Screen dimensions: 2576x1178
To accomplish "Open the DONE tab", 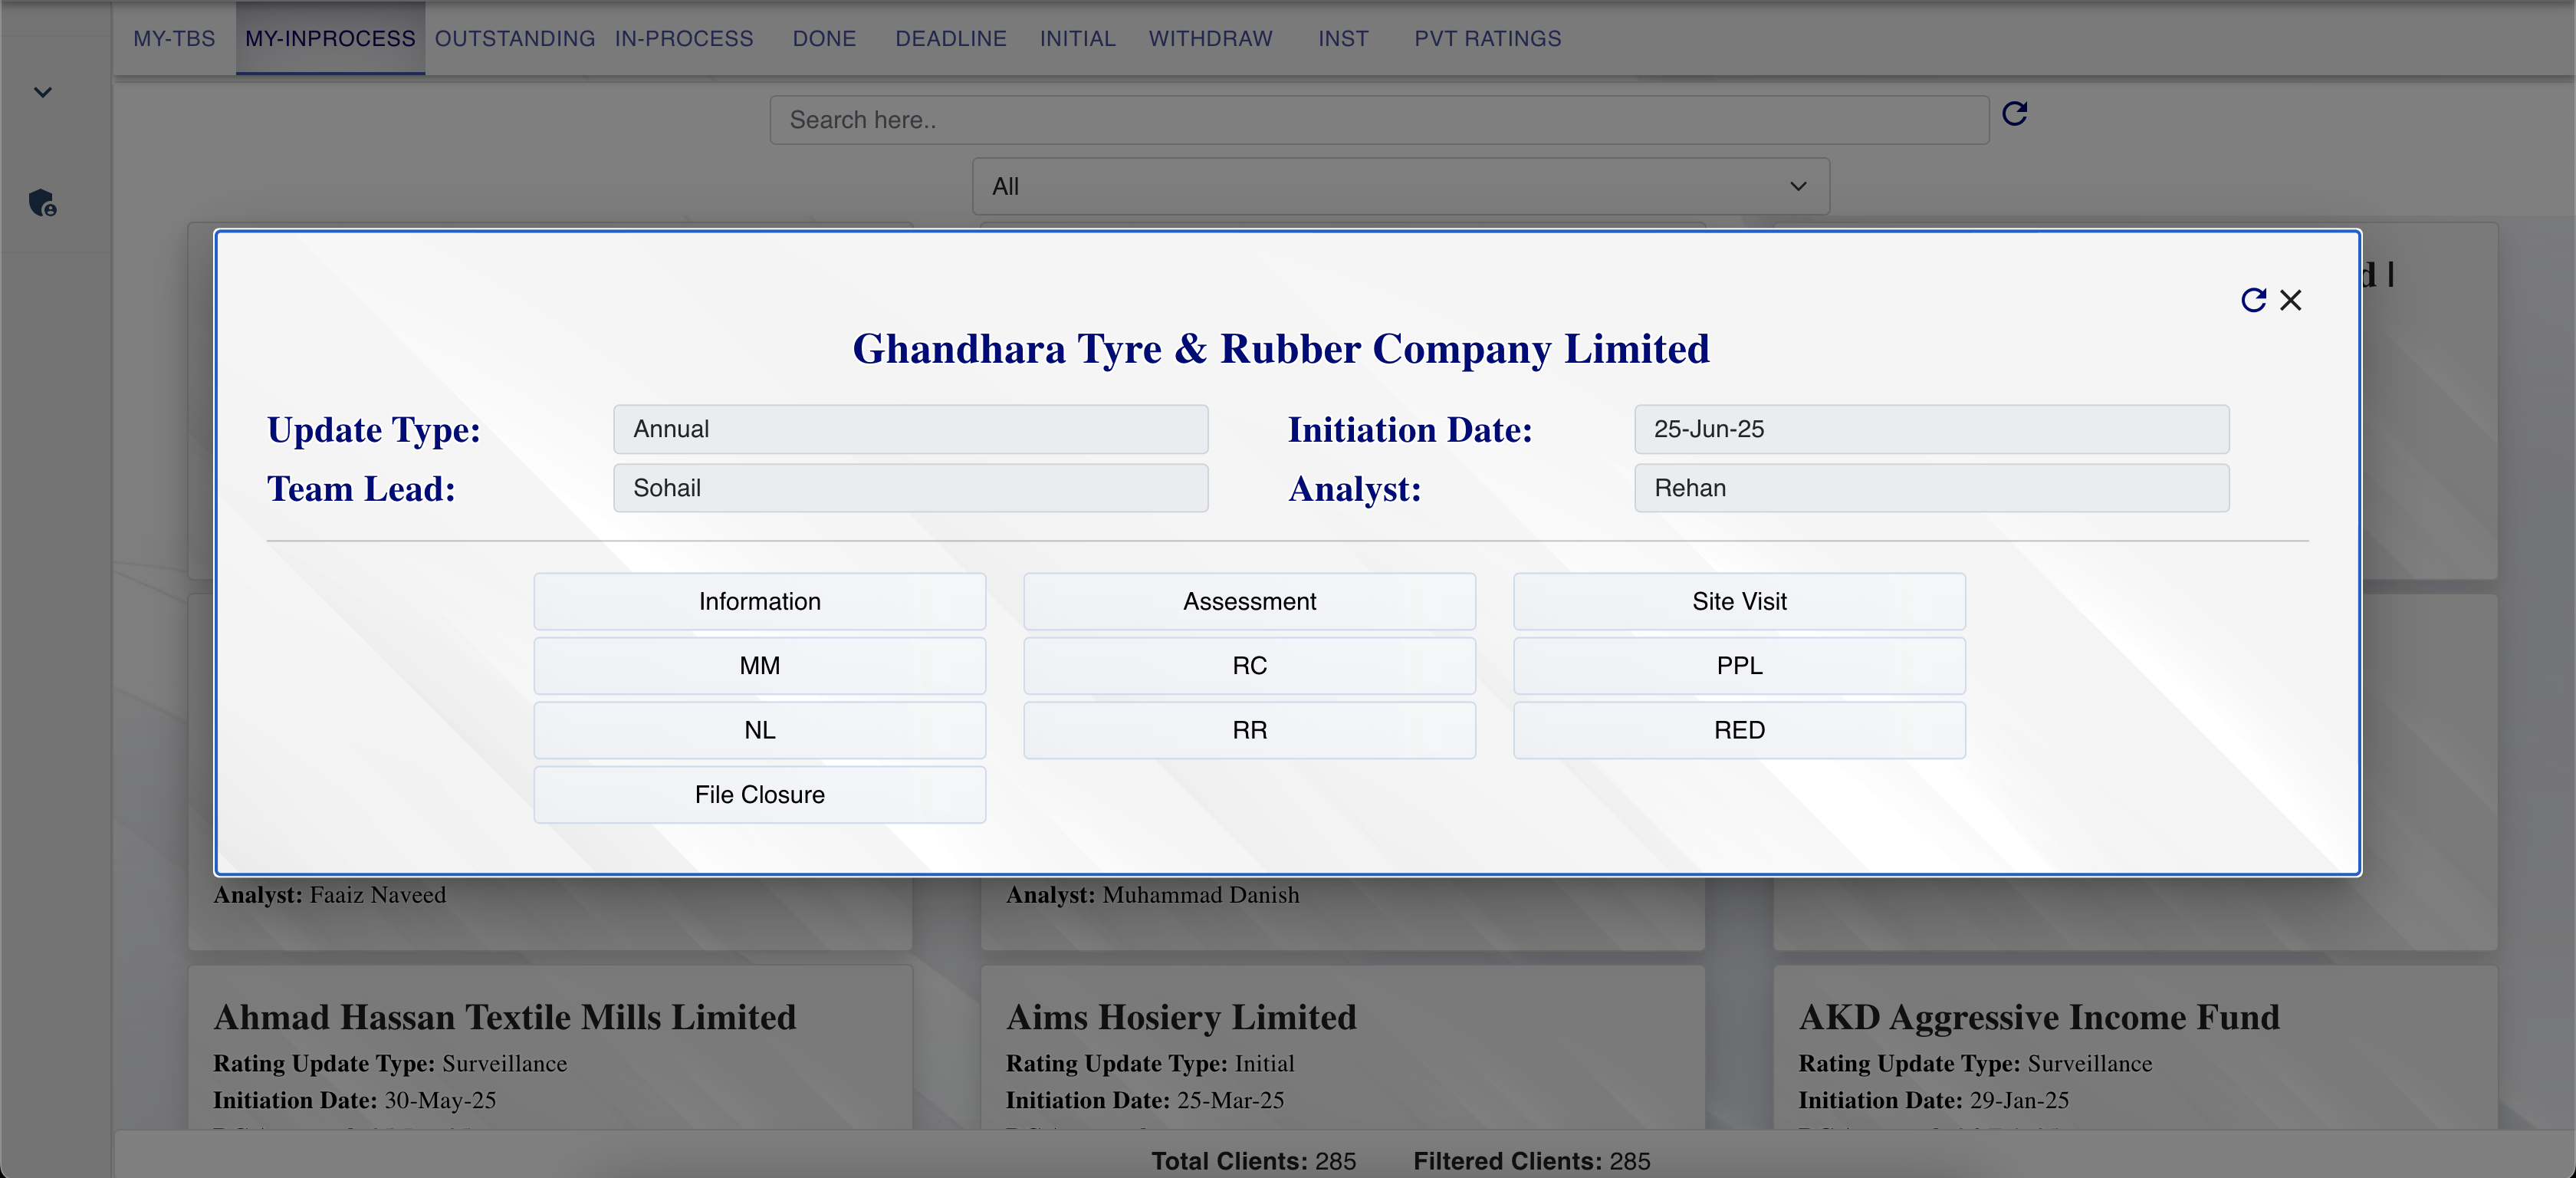I will pyautogui.click(x=824, y=38).
